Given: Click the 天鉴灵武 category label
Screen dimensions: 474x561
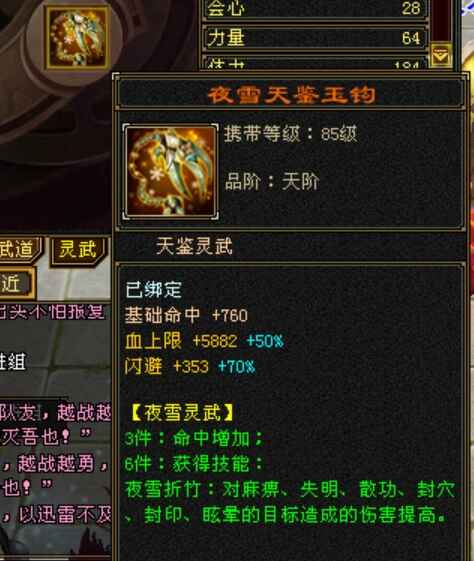Looking at the screenshot, I should click(x=194, y=247).
